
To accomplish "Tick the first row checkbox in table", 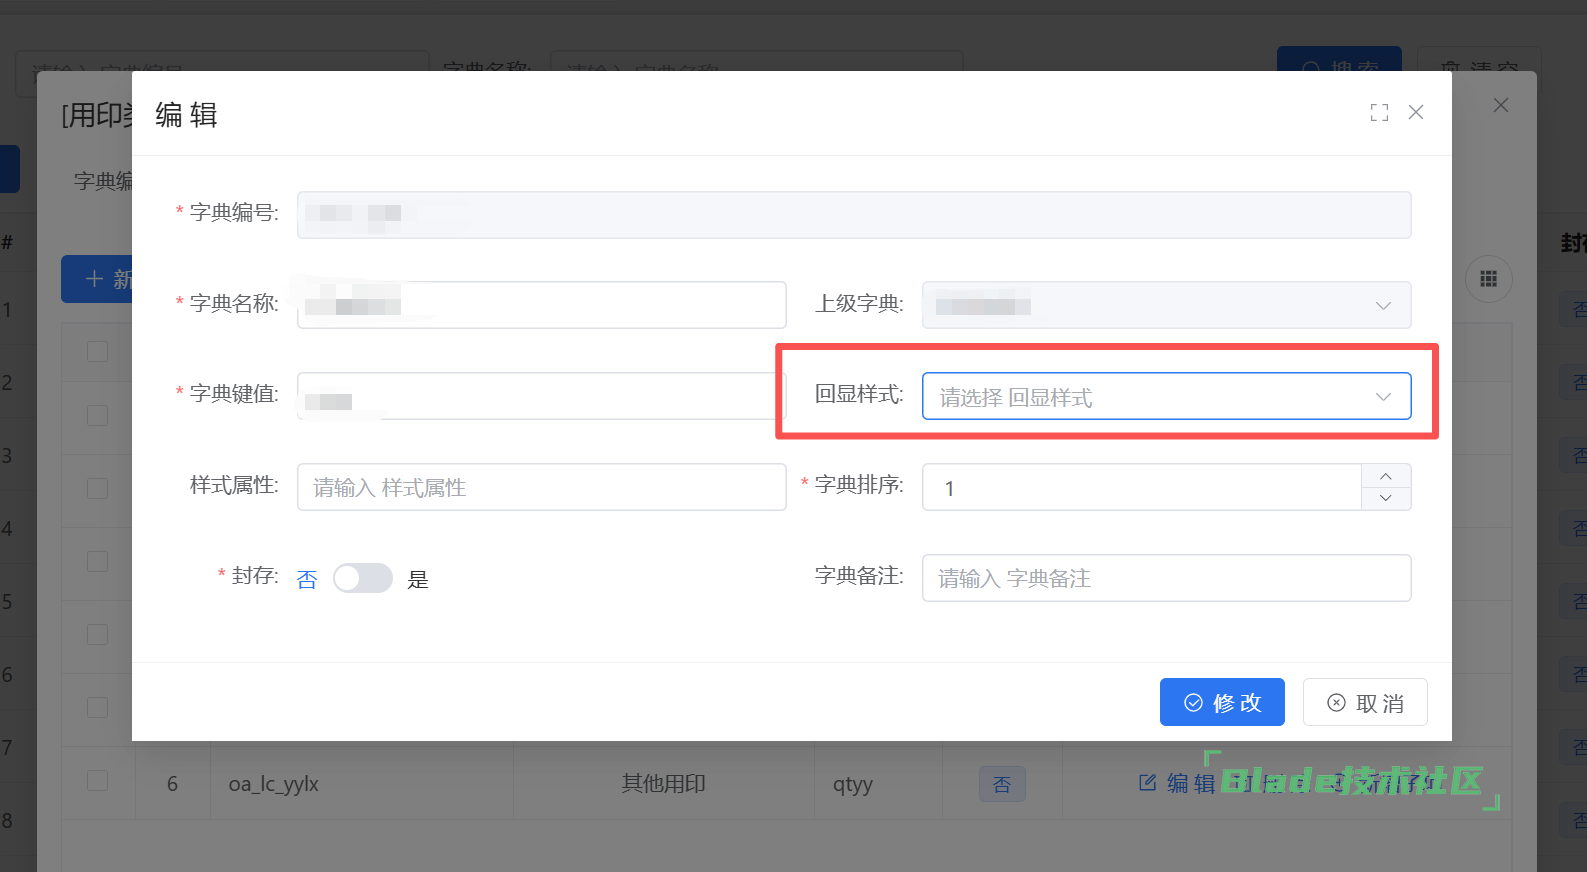I will (x=97, y=351).
